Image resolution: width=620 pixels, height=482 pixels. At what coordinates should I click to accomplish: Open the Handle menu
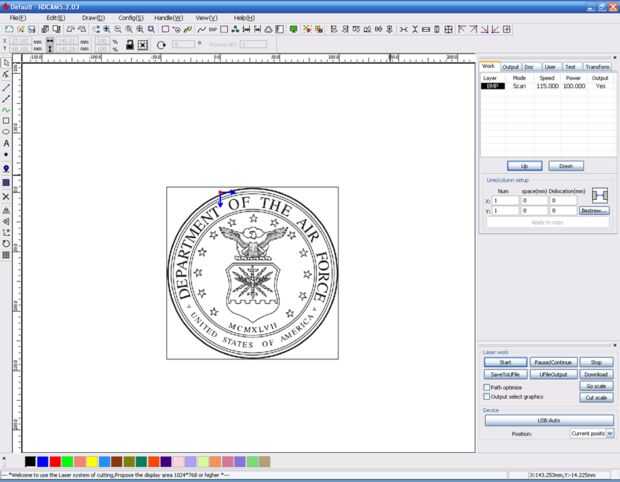click(168, 18)
